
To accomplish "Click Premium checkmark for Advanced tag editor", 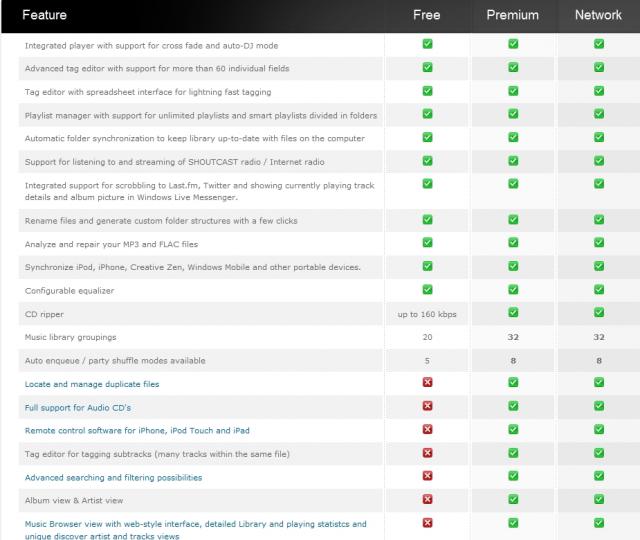I will (513, 67).
